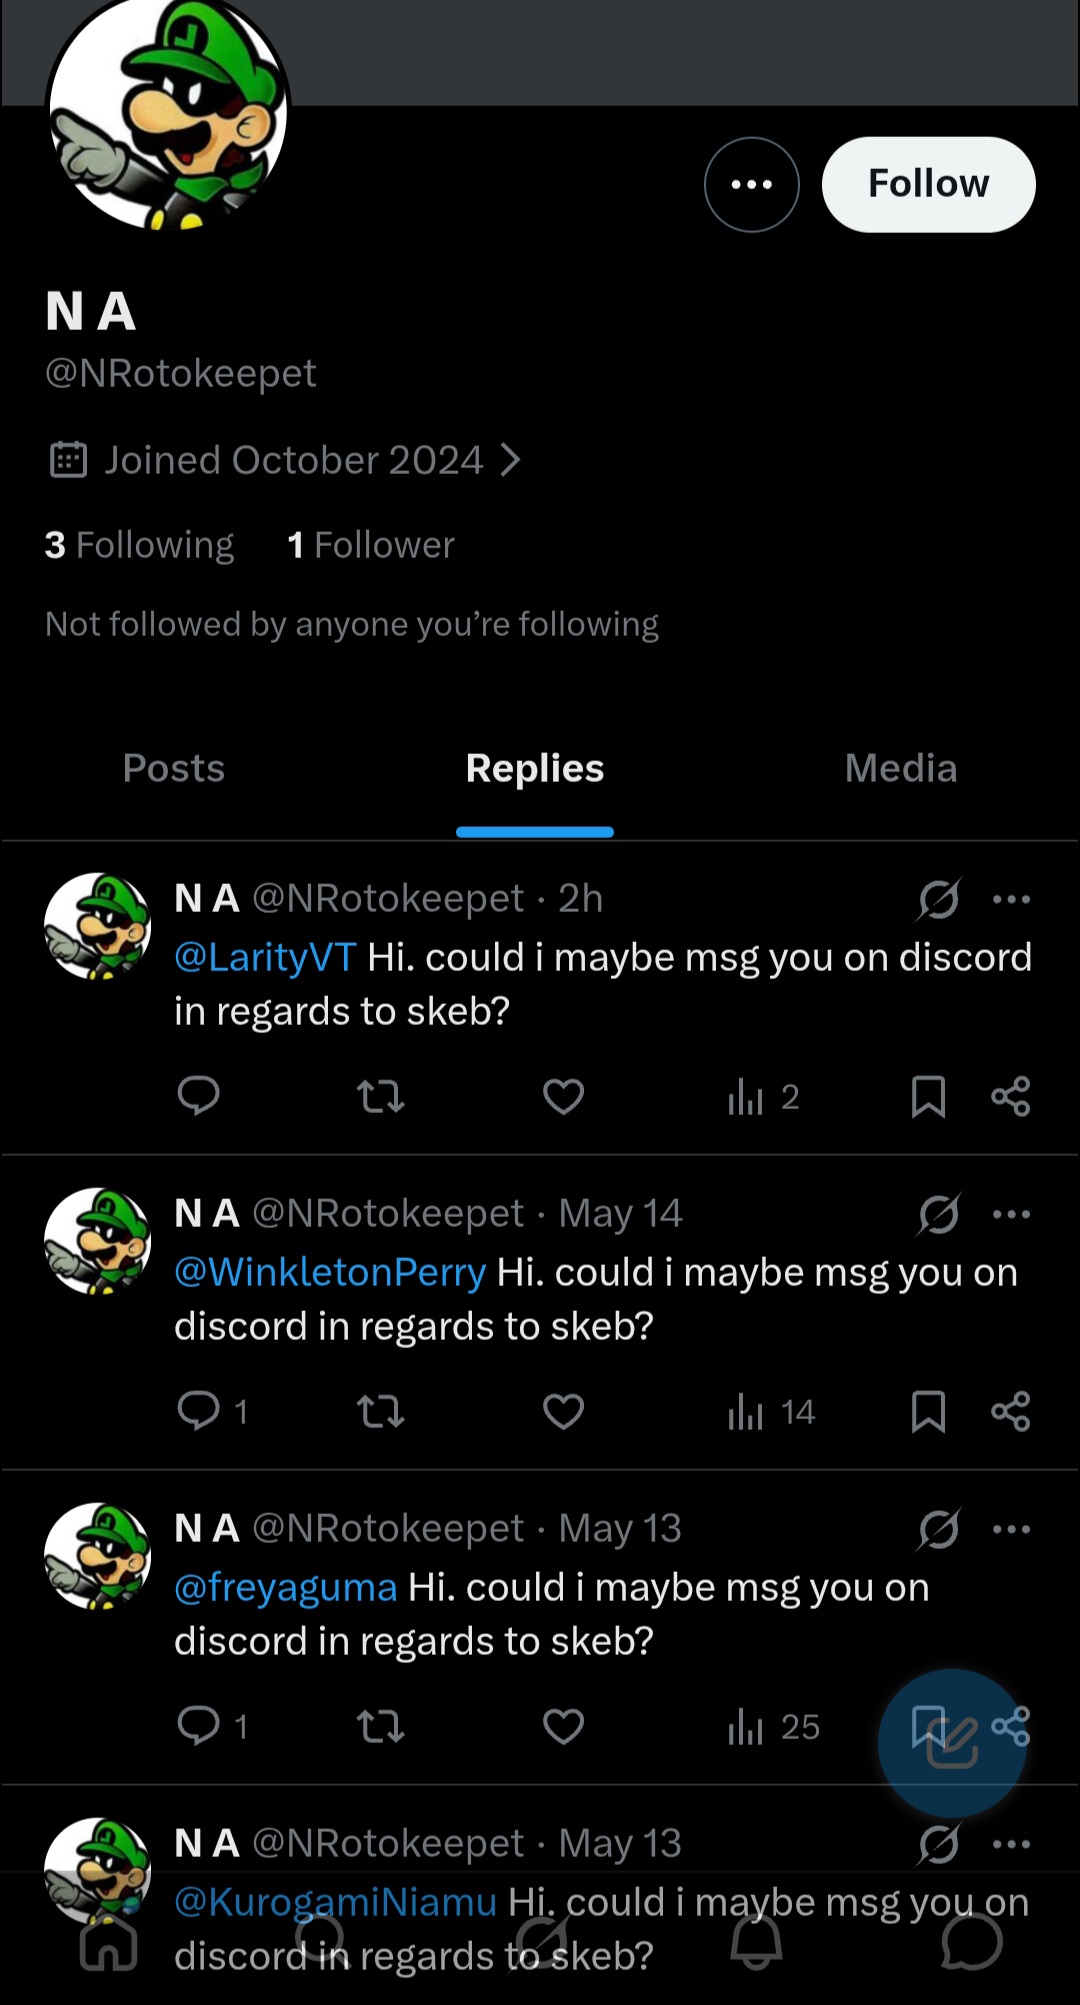Switch to the Posts tab
This screenshot has width=1080, height=2005.
coord(174,768)
